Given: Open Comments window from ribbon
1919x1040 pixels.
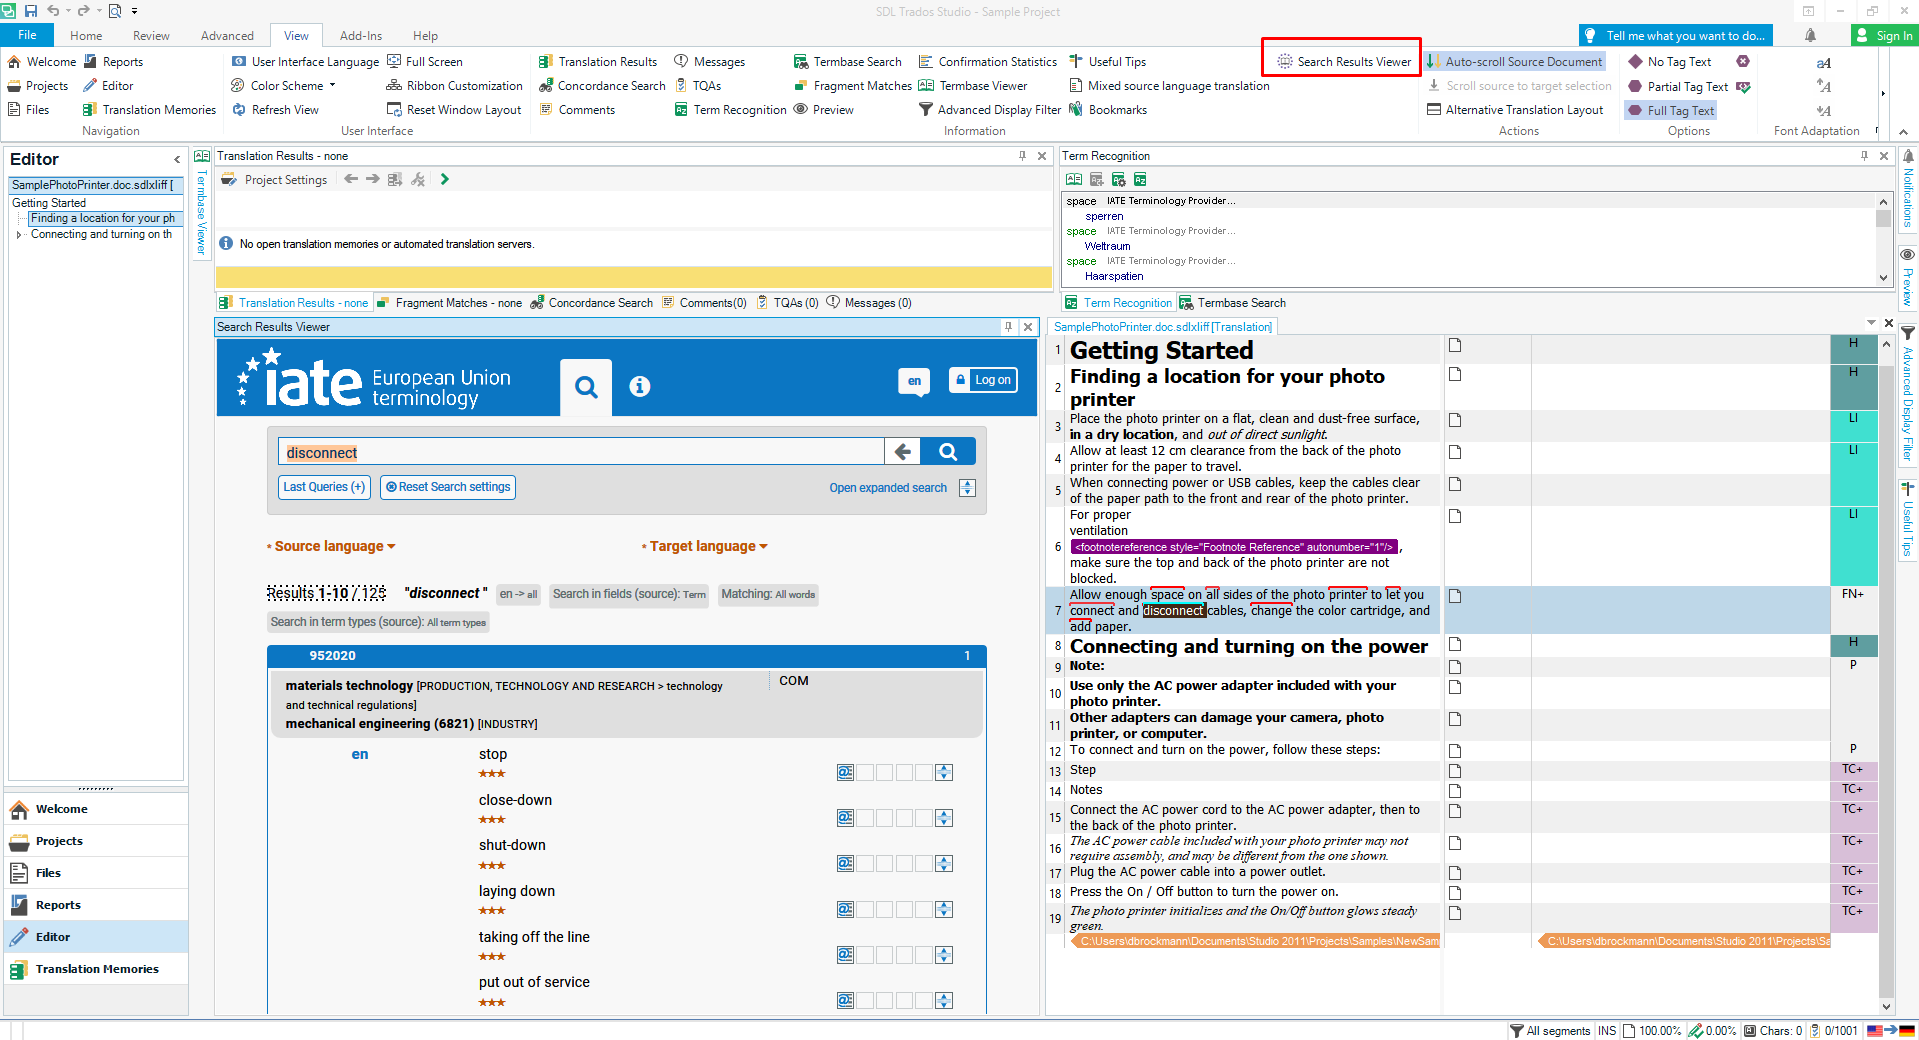Looking at the screenshot, I should [x=576, y=110].
